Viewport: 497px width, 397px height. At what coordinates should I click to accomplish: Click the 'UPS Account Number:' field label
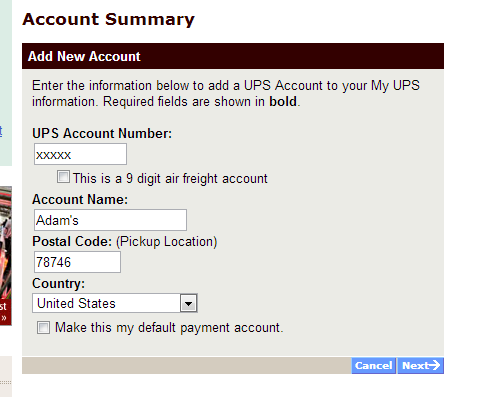pyautogui.click(x=102, y=133)
